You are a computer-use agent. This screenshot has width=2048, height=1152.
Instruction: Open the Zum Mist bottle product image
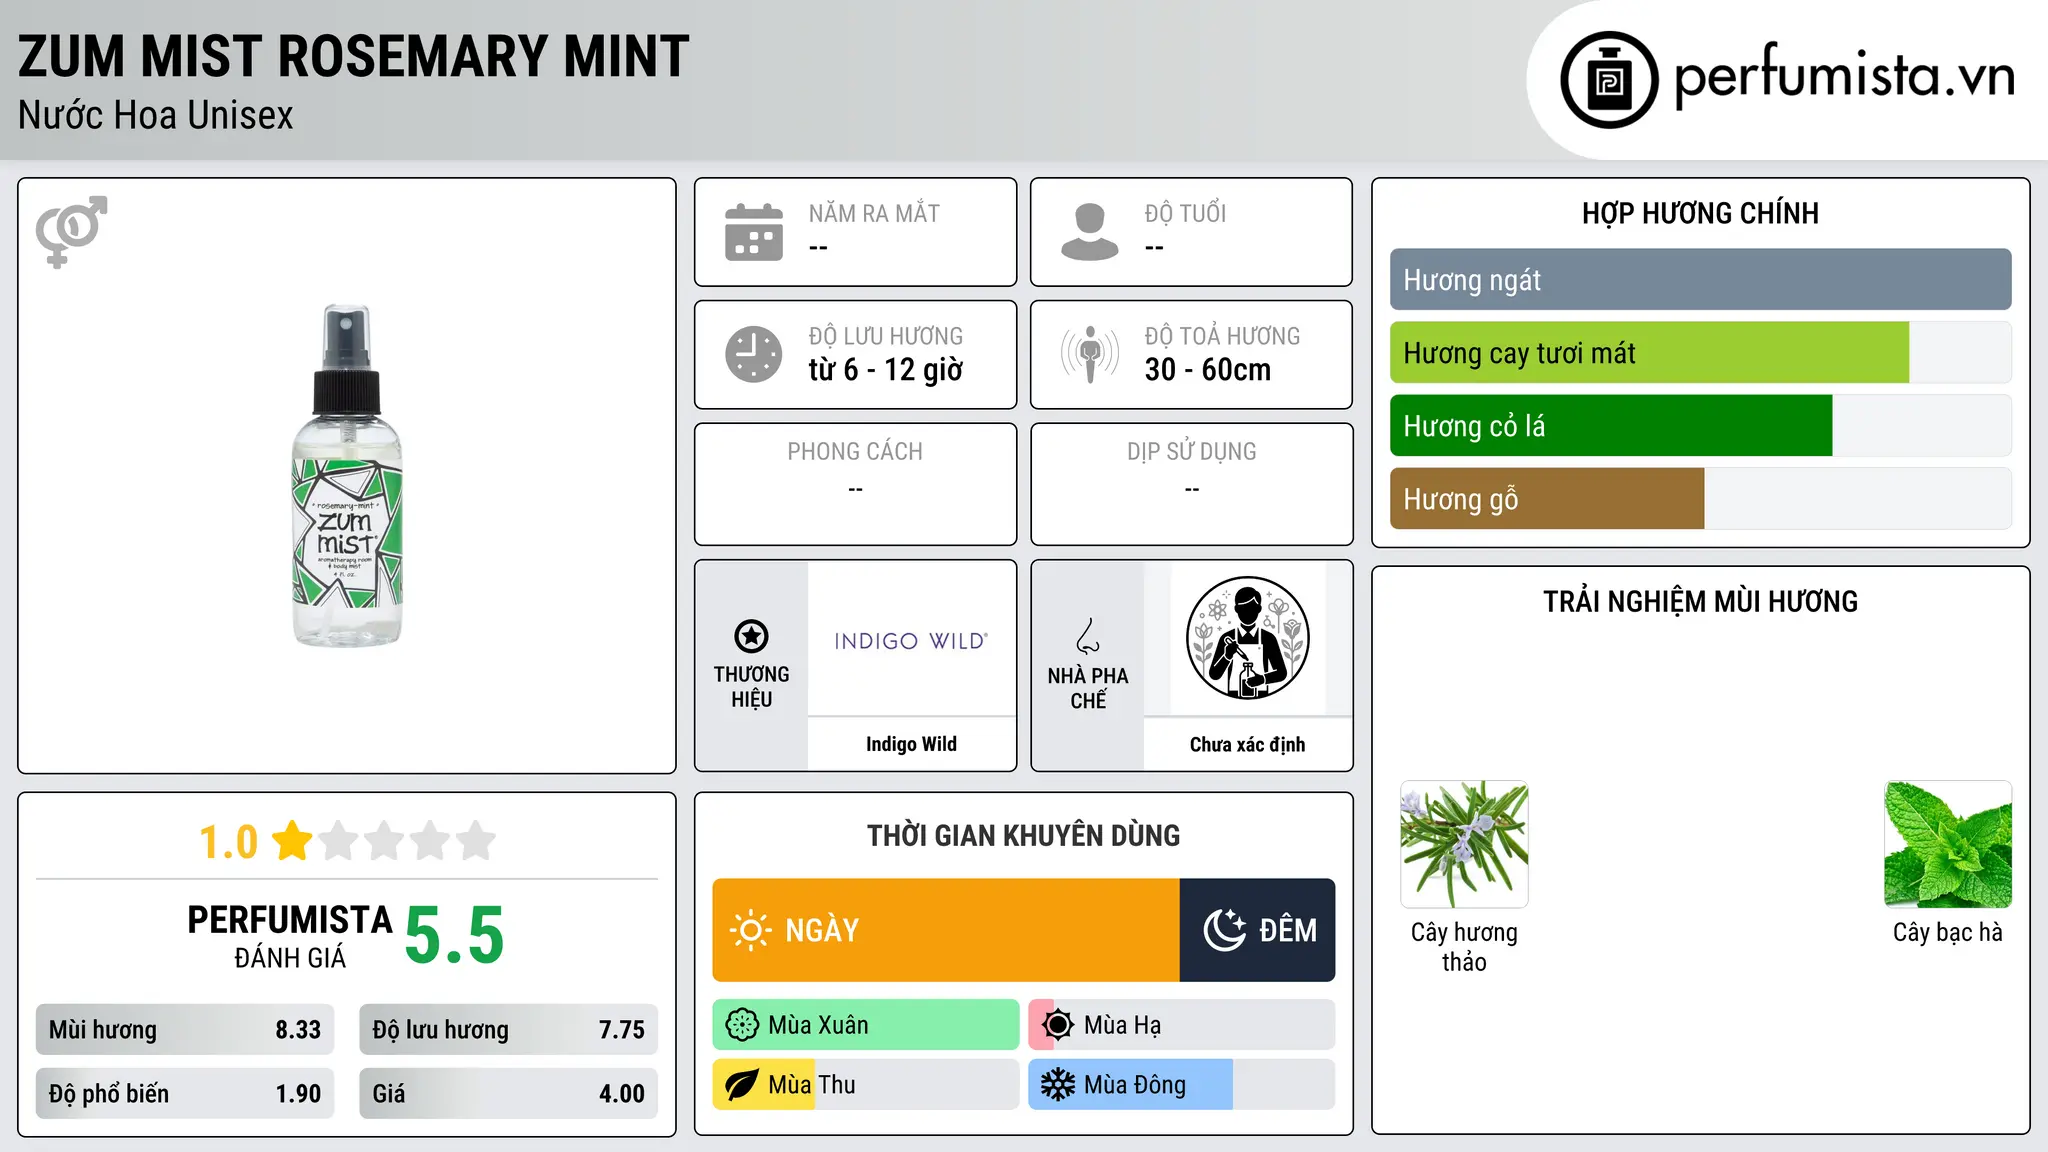347,476
